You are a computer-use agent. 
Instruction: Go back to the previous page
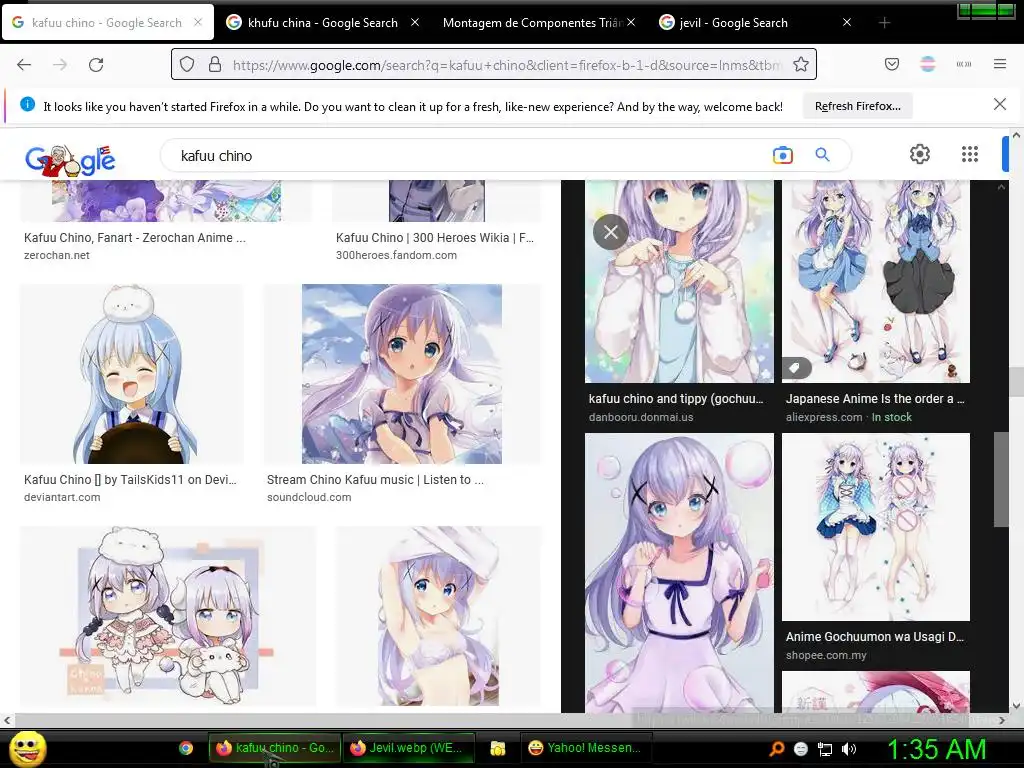tap(24, 65)
